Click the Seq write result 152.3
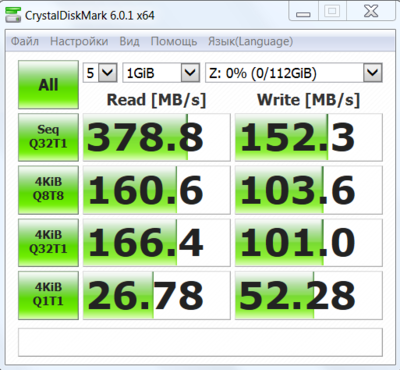Screen dimensions: 400x370 click(x=309, y=137)
